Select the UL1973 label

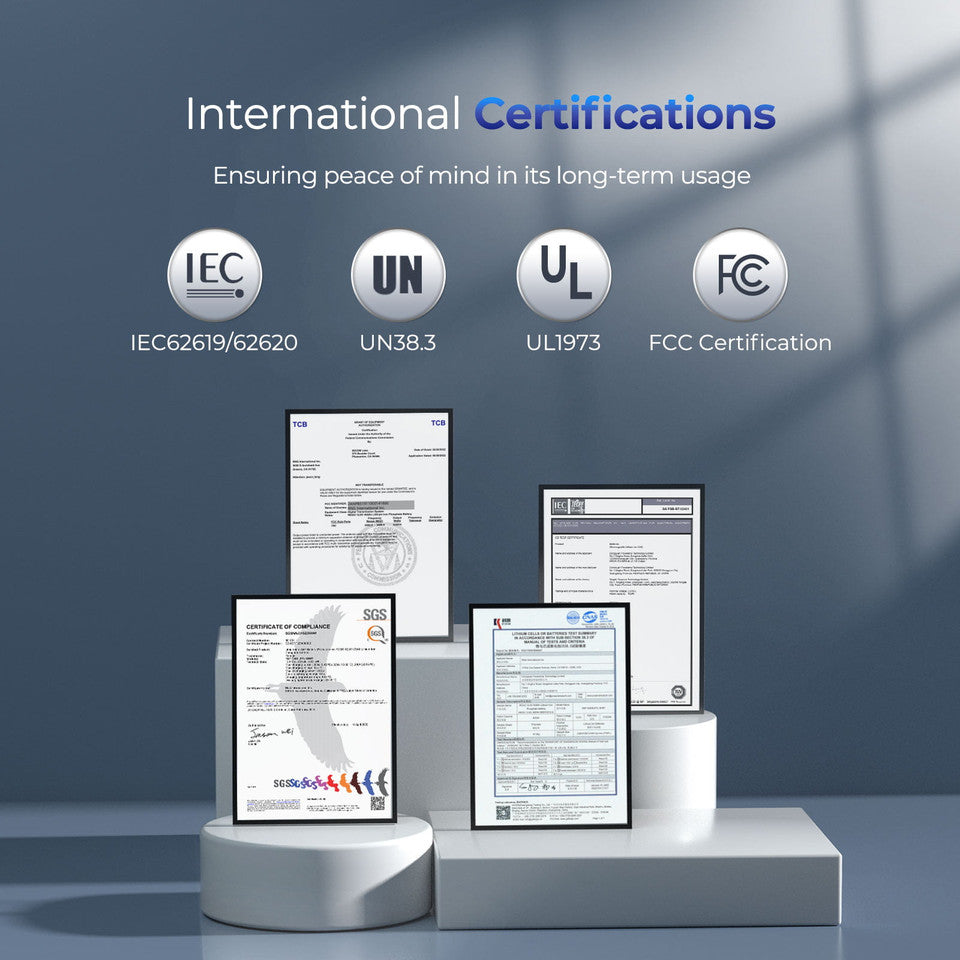tap(563, 343)
